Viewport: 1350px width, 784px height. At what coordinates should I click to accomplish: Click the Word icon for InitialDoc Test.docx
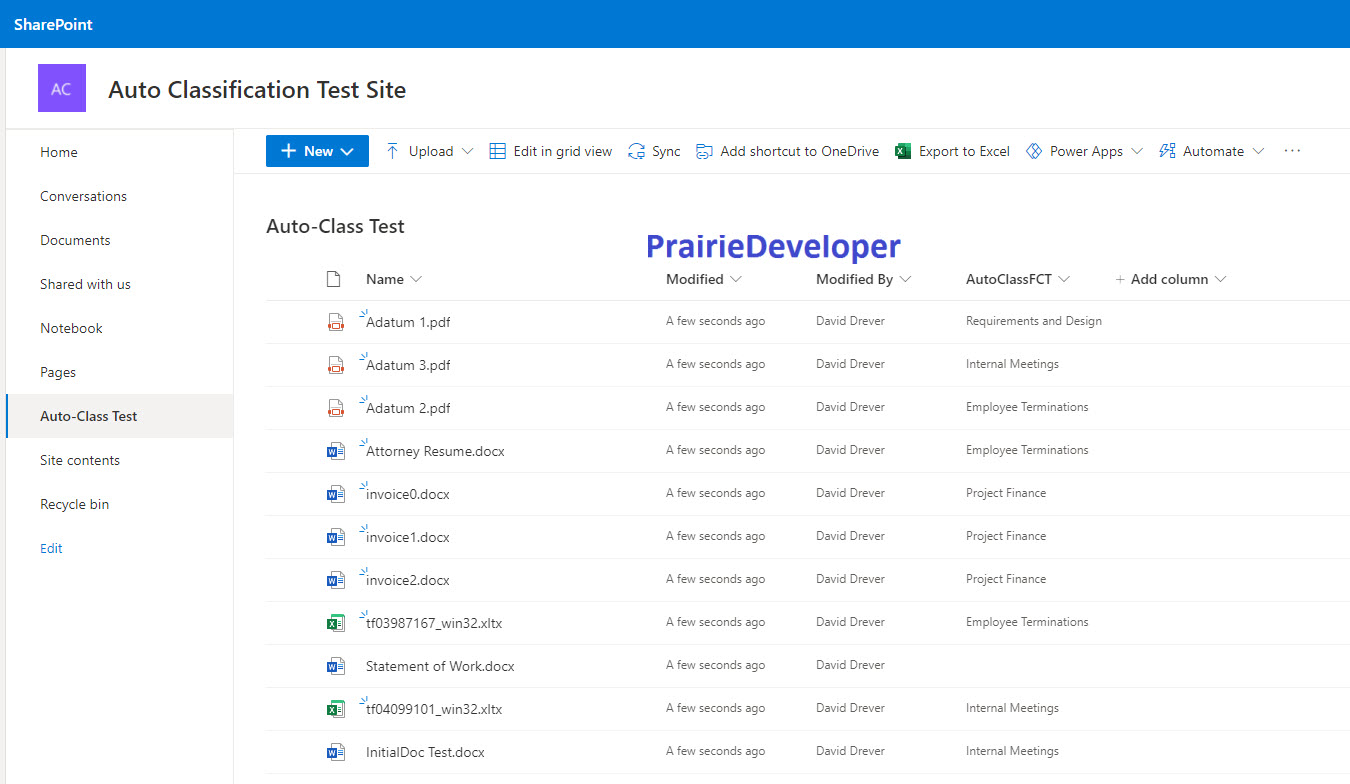click(336, 752)
